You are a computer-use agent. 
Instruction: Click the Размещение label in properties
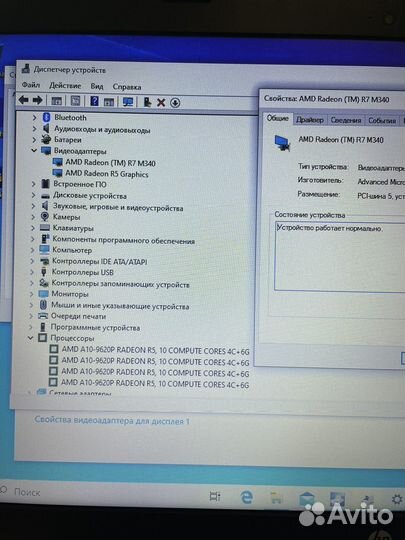coord(318,194)
